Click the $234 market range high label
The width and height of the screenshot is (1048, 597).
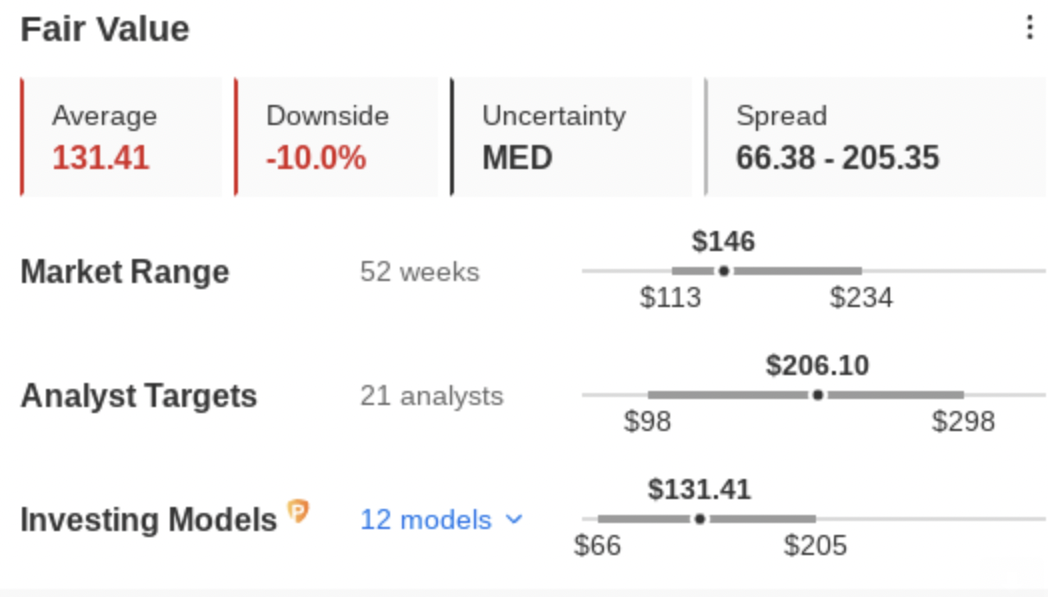861,298
